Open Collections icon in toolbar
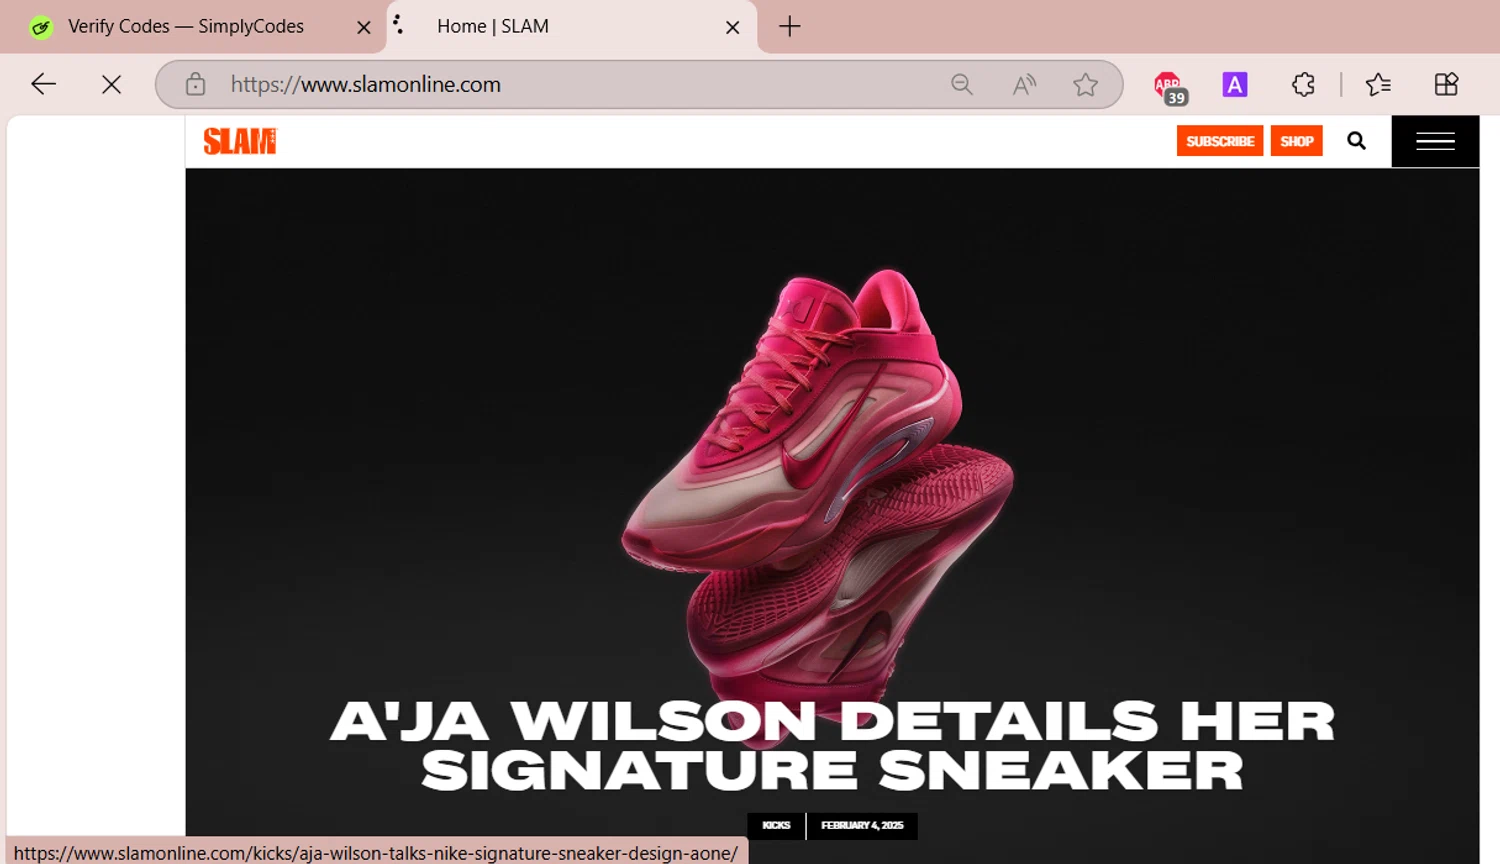Viewport: 1500px width, 864px height. [1446, 84]
